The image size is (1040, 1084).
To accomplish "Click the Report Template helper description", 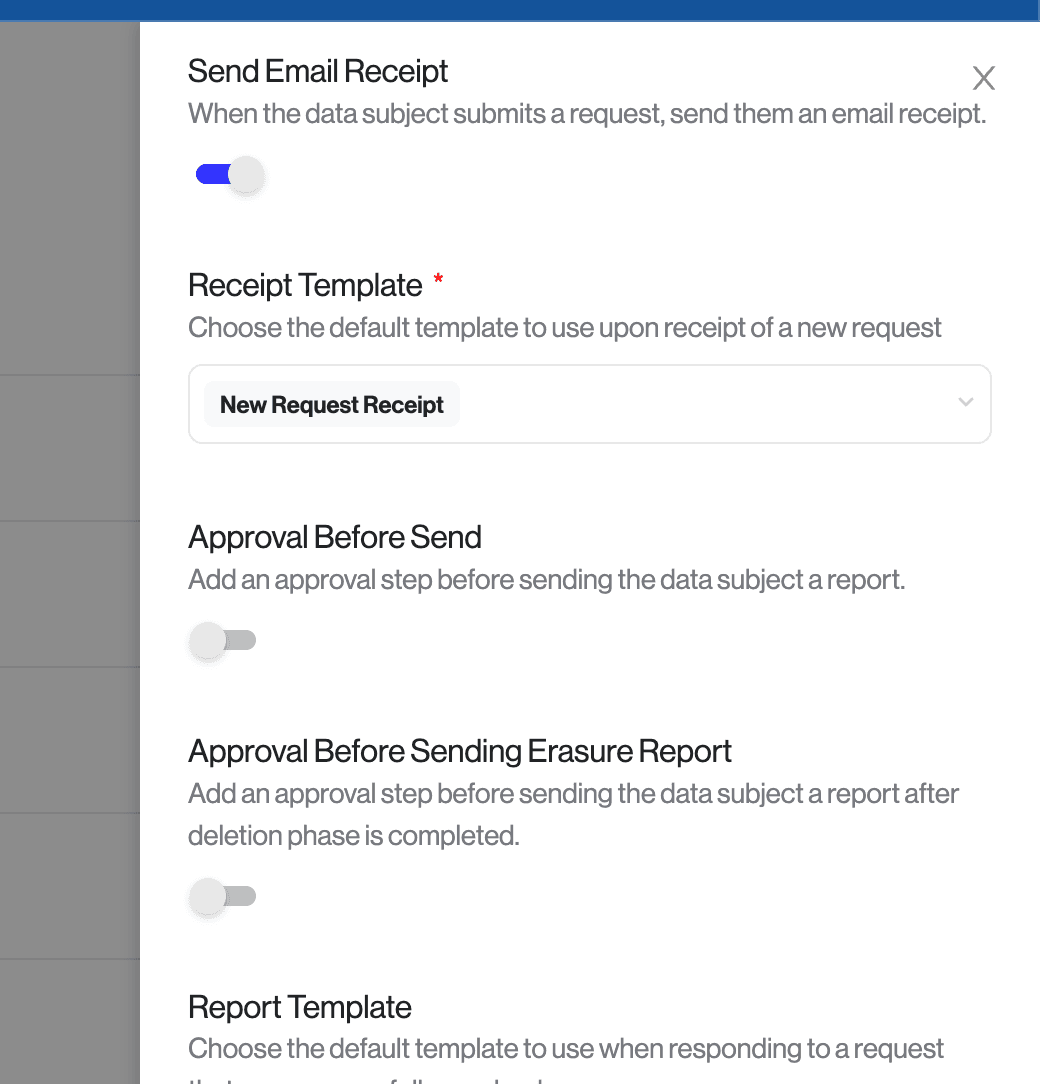I will pyautogui.click(x=566, y=1049).
